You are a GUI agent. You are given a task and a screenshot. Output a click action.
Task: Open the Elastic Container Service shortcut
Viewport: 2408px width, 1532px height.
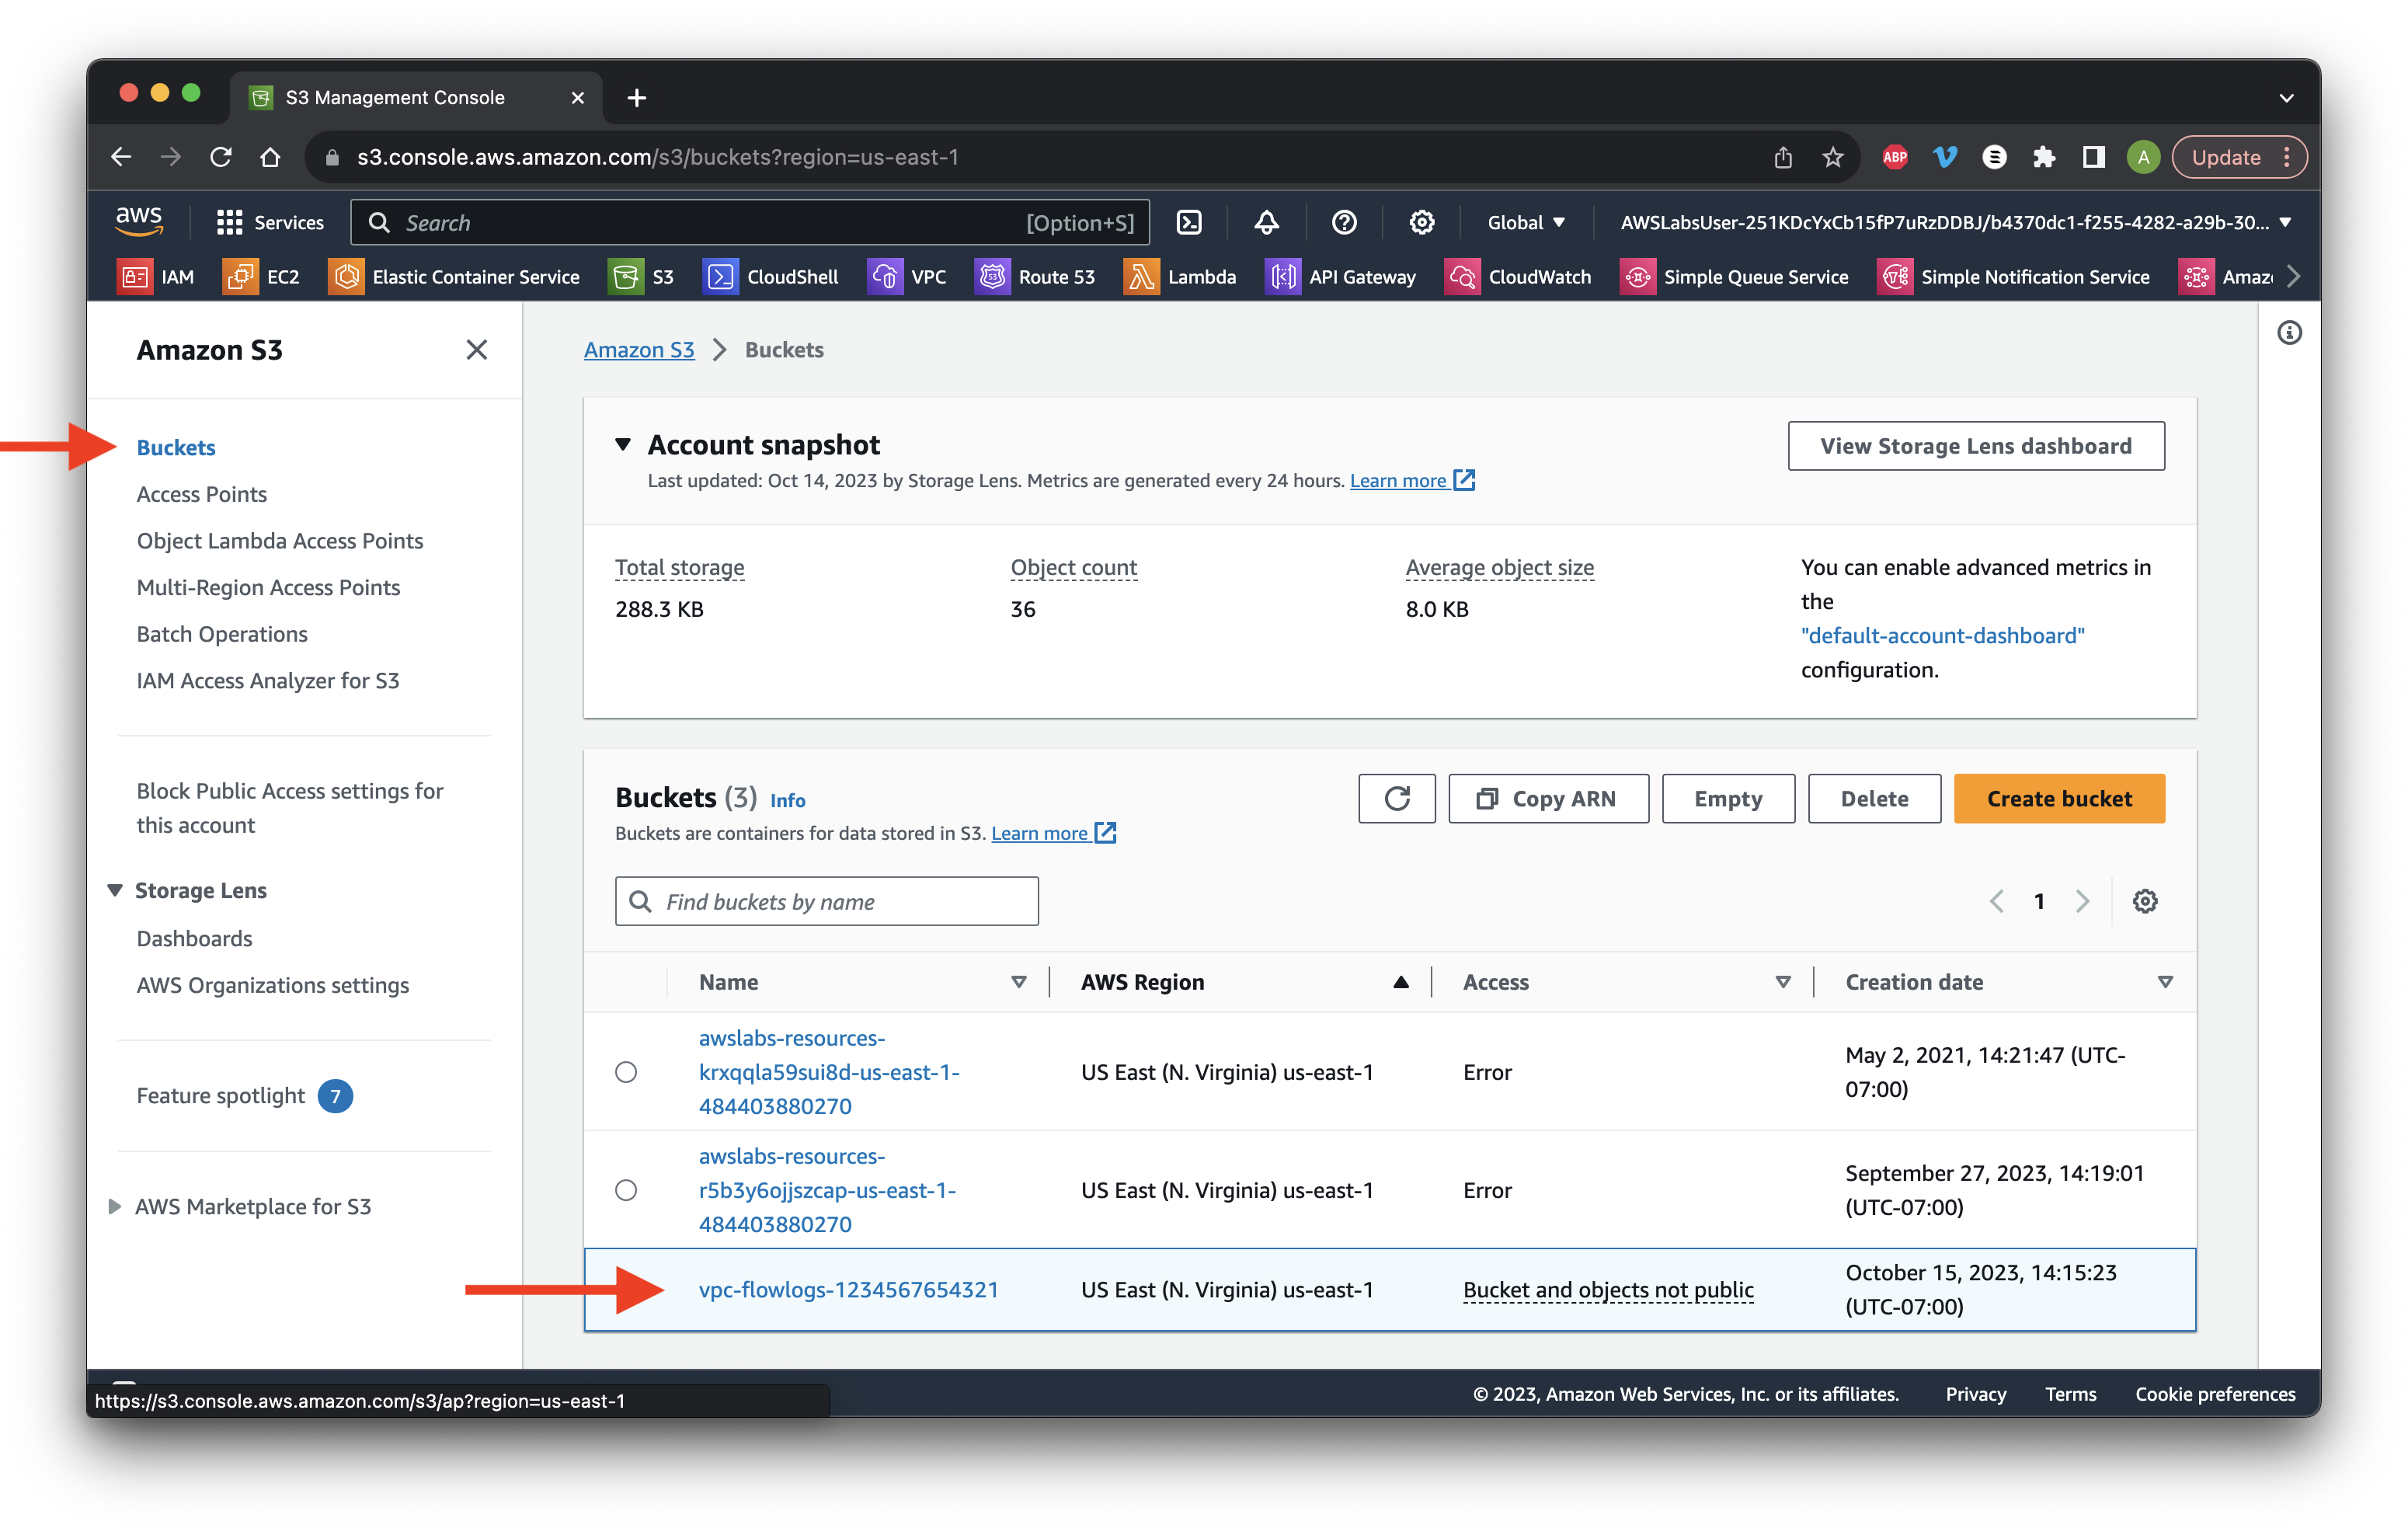tap(455, 277)
